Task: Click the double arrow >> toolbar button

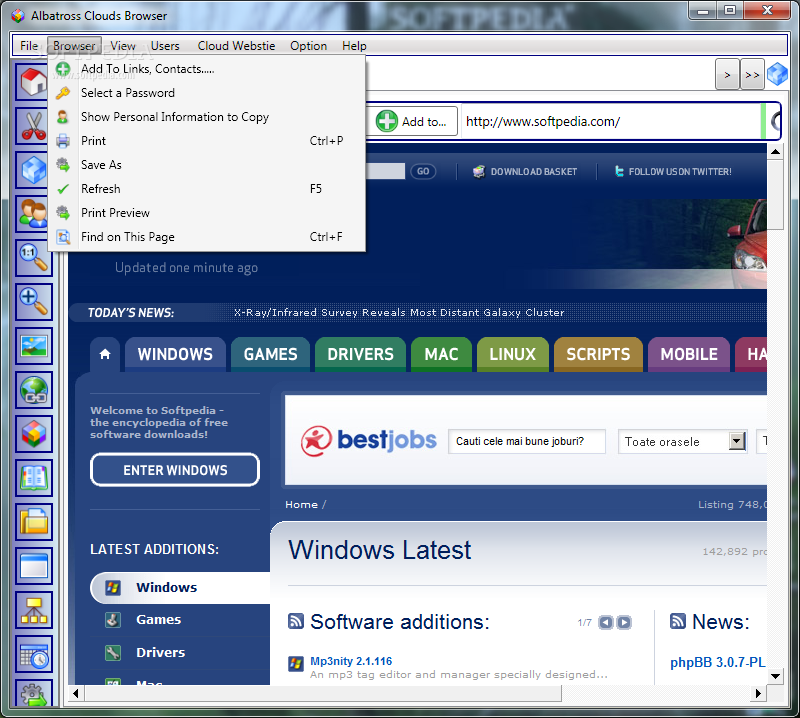Action: point(752,75)
